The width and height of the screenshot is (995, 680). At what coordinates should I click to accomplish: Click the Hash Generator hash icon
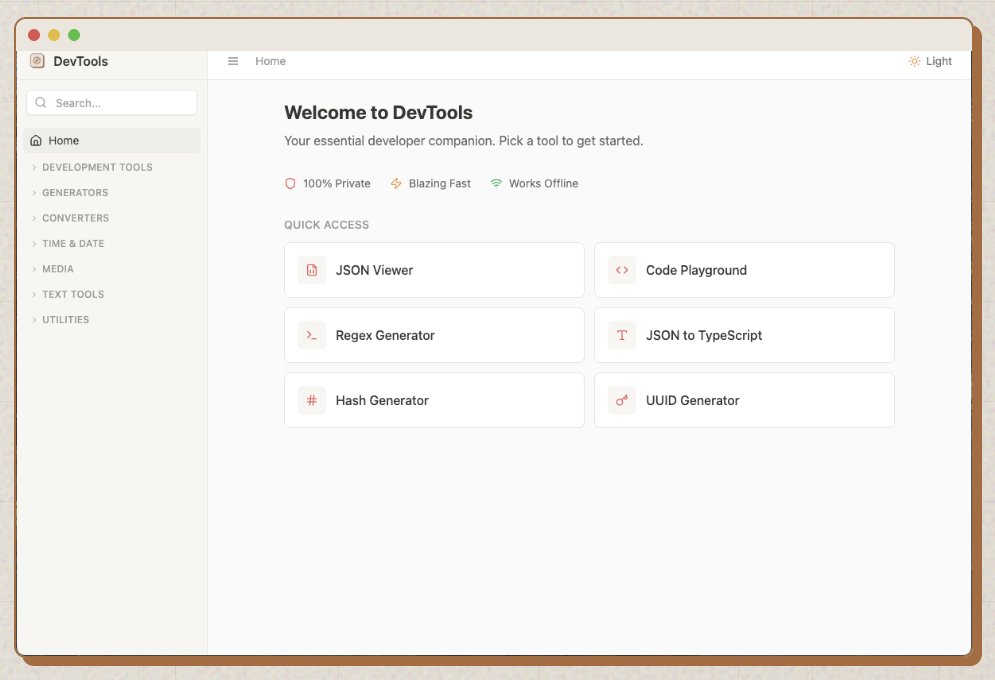312,400
